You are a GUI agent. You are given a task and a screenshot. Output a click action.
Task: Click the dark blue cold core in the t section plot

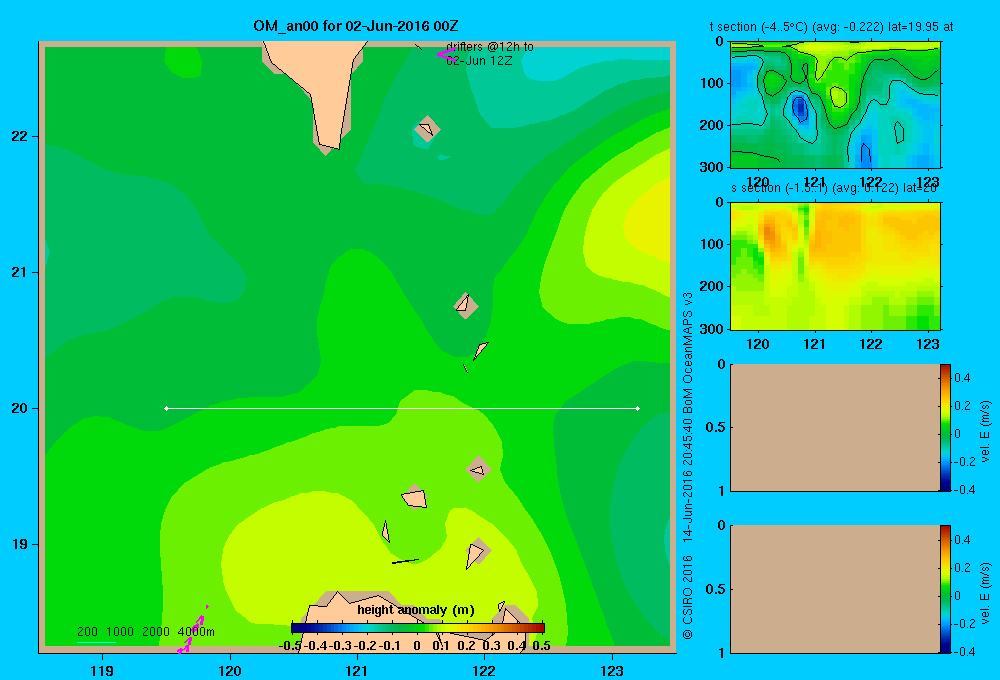coord(800,108)
